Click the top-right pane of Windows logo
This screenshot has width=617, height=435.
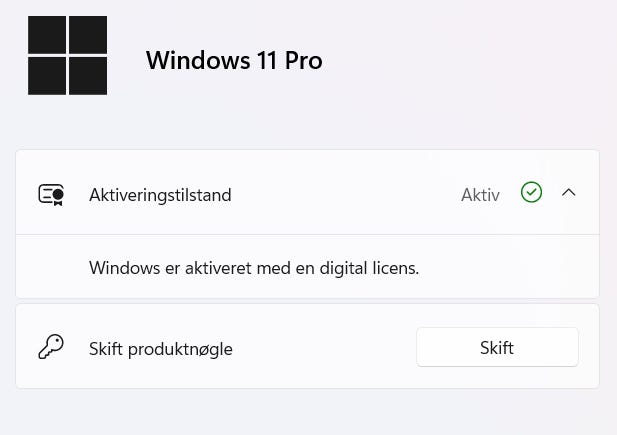tap(88, 35)
